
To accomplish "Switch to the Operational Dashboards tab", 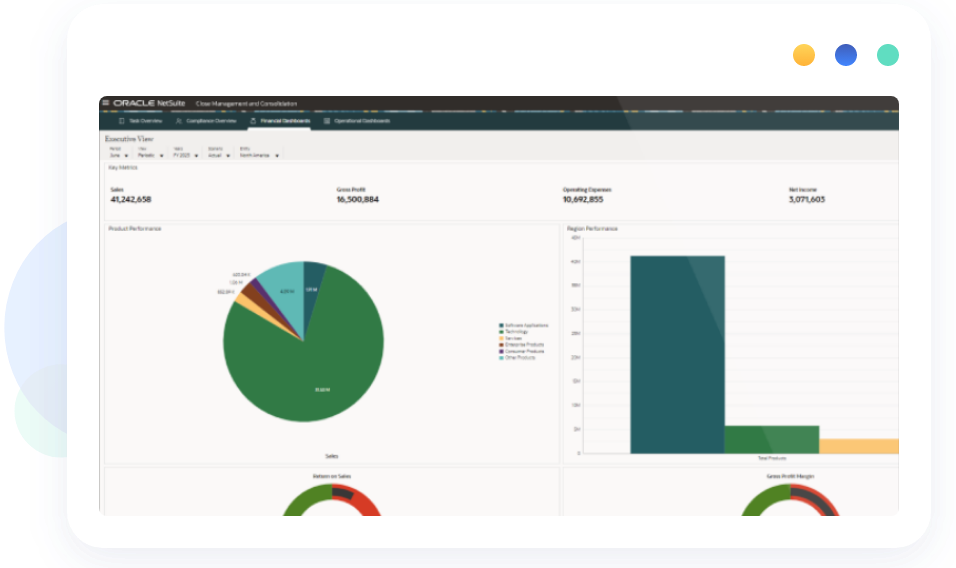I will click(x=361, y=121).
